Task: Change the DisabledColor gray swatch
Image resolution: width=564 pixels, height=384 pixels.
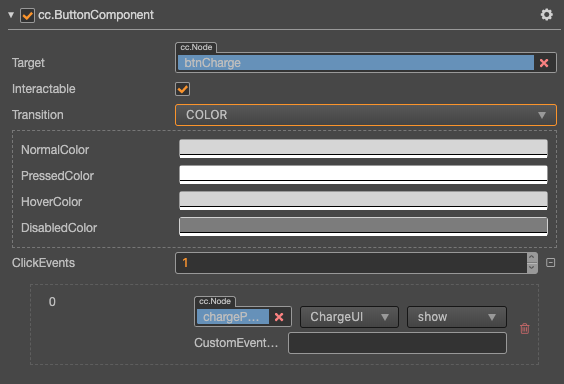Action: [363, 227]
